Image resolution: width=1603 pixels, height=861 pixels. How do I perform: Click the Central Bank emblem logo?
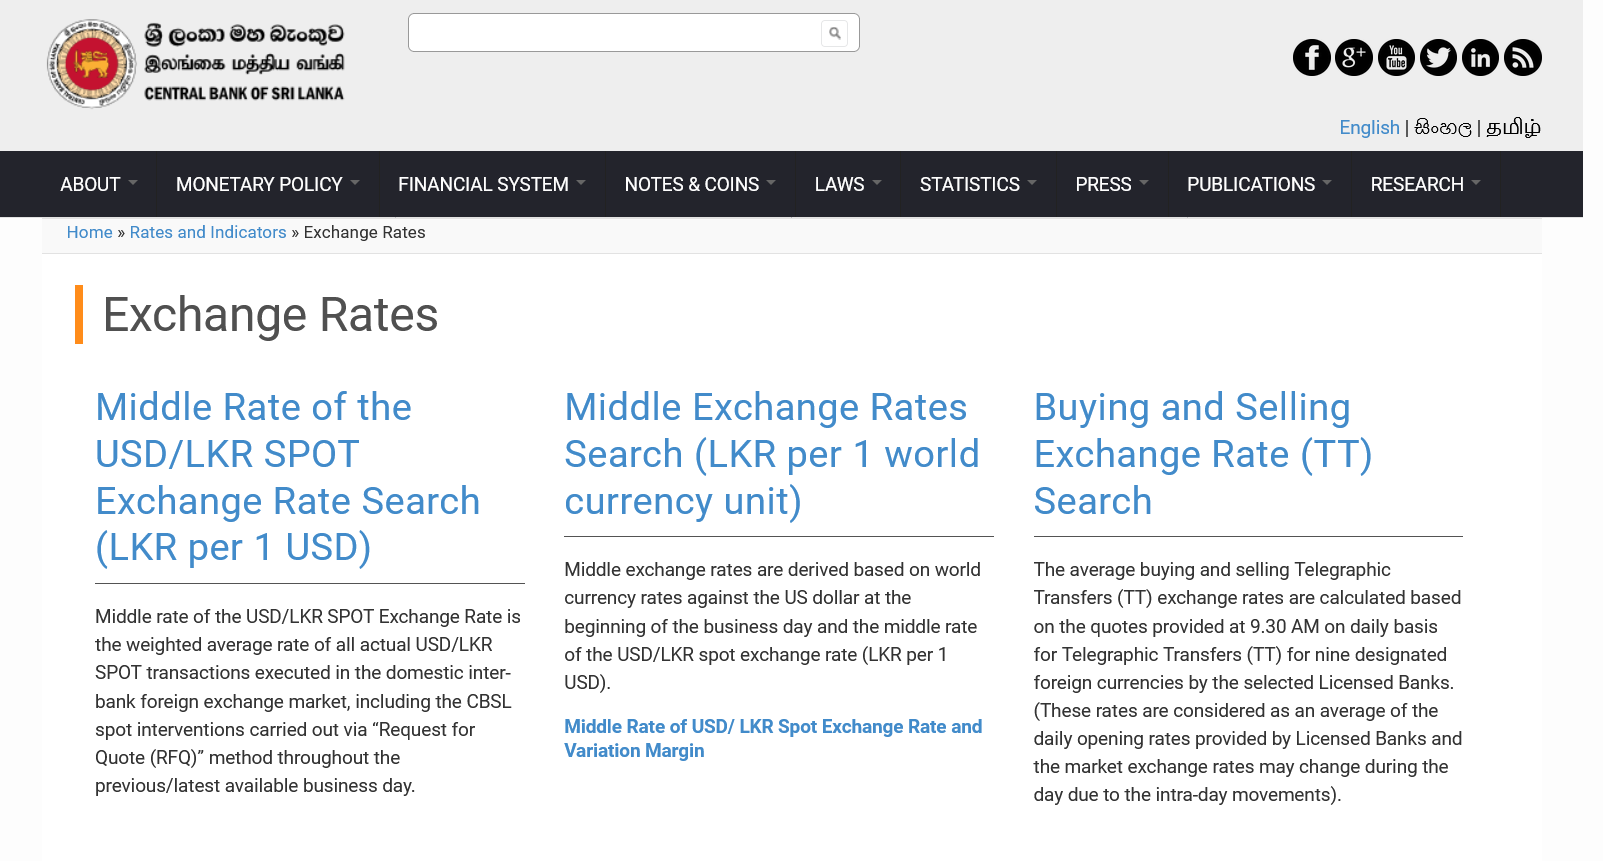[x=91, y=64]
